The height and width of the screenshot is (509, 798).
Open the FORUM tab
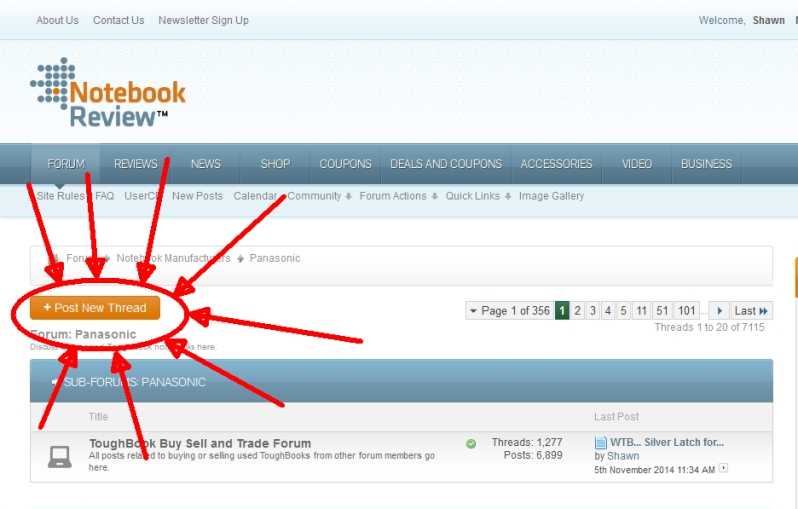click(66, 164)
